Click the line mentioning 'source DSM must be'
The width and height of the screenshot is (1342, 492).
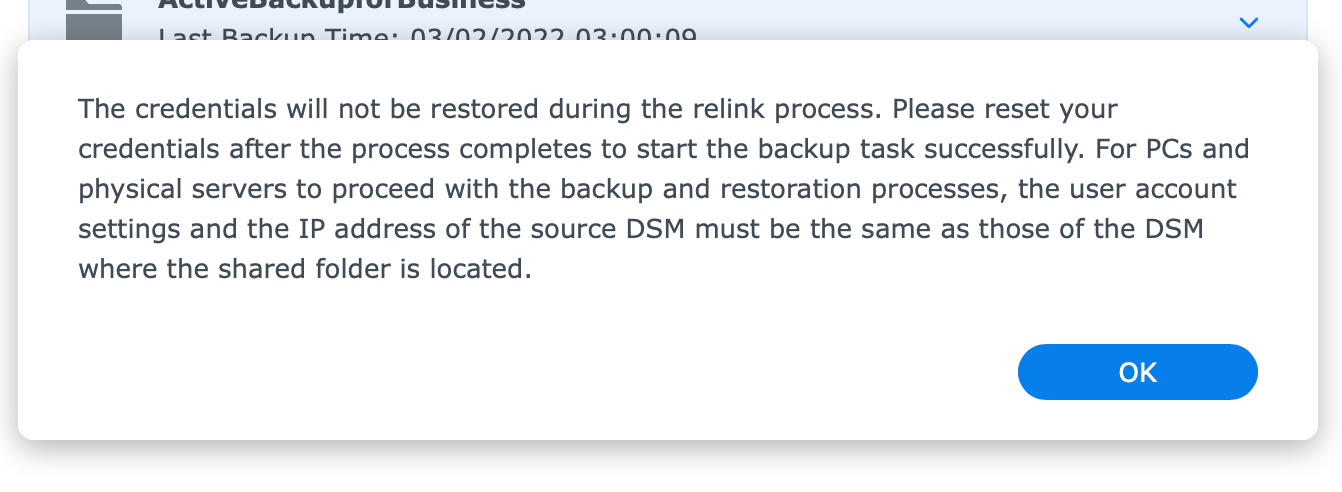[641, 229]
